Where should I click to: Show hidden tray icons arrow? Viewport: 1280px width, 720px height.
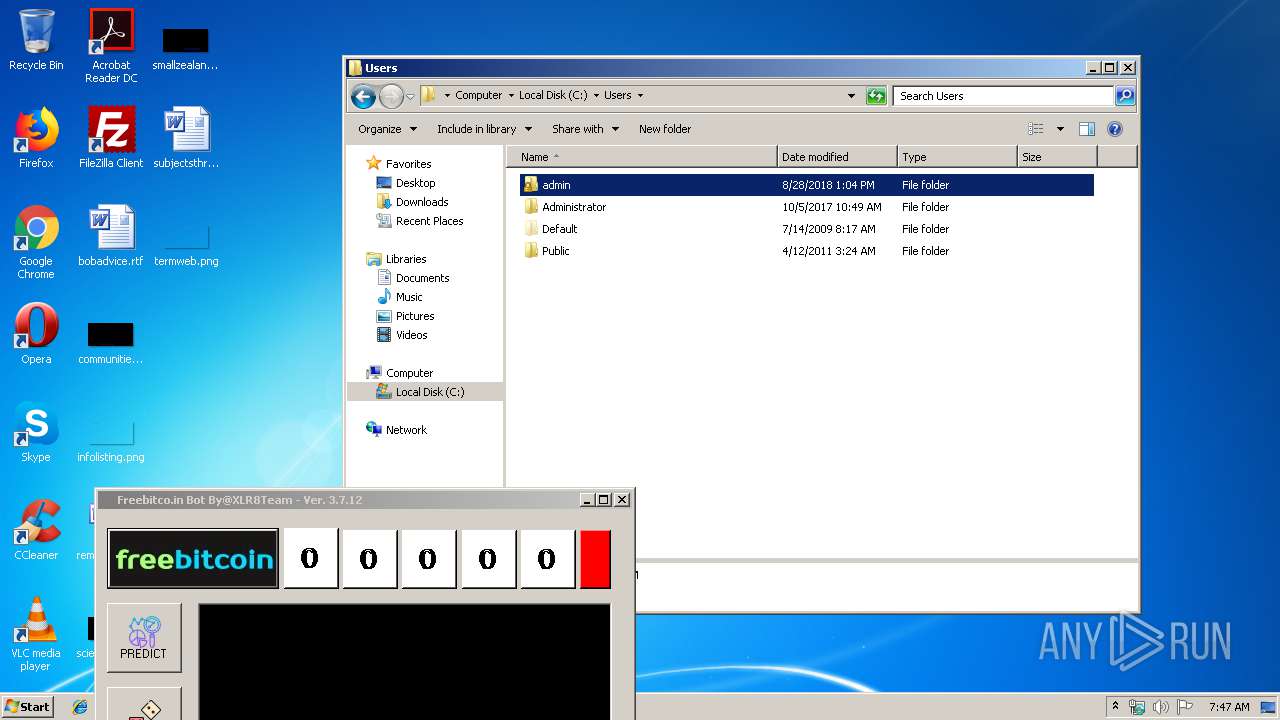click(x=1115, y=707)
